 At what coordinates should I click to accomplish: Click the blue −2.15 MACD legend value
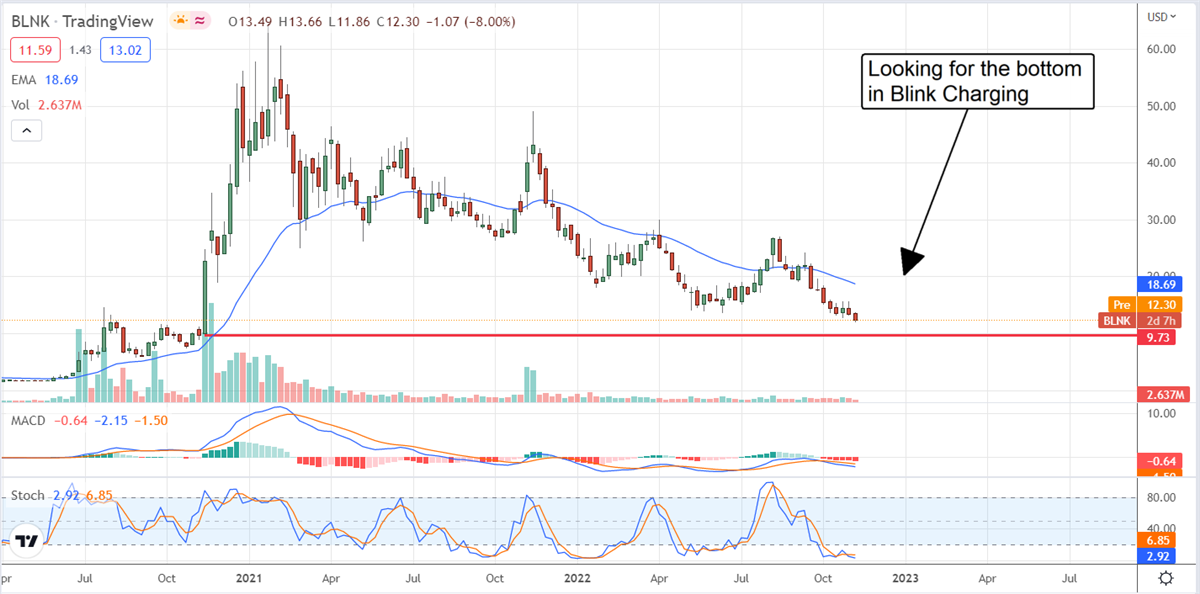coord(110,421)
